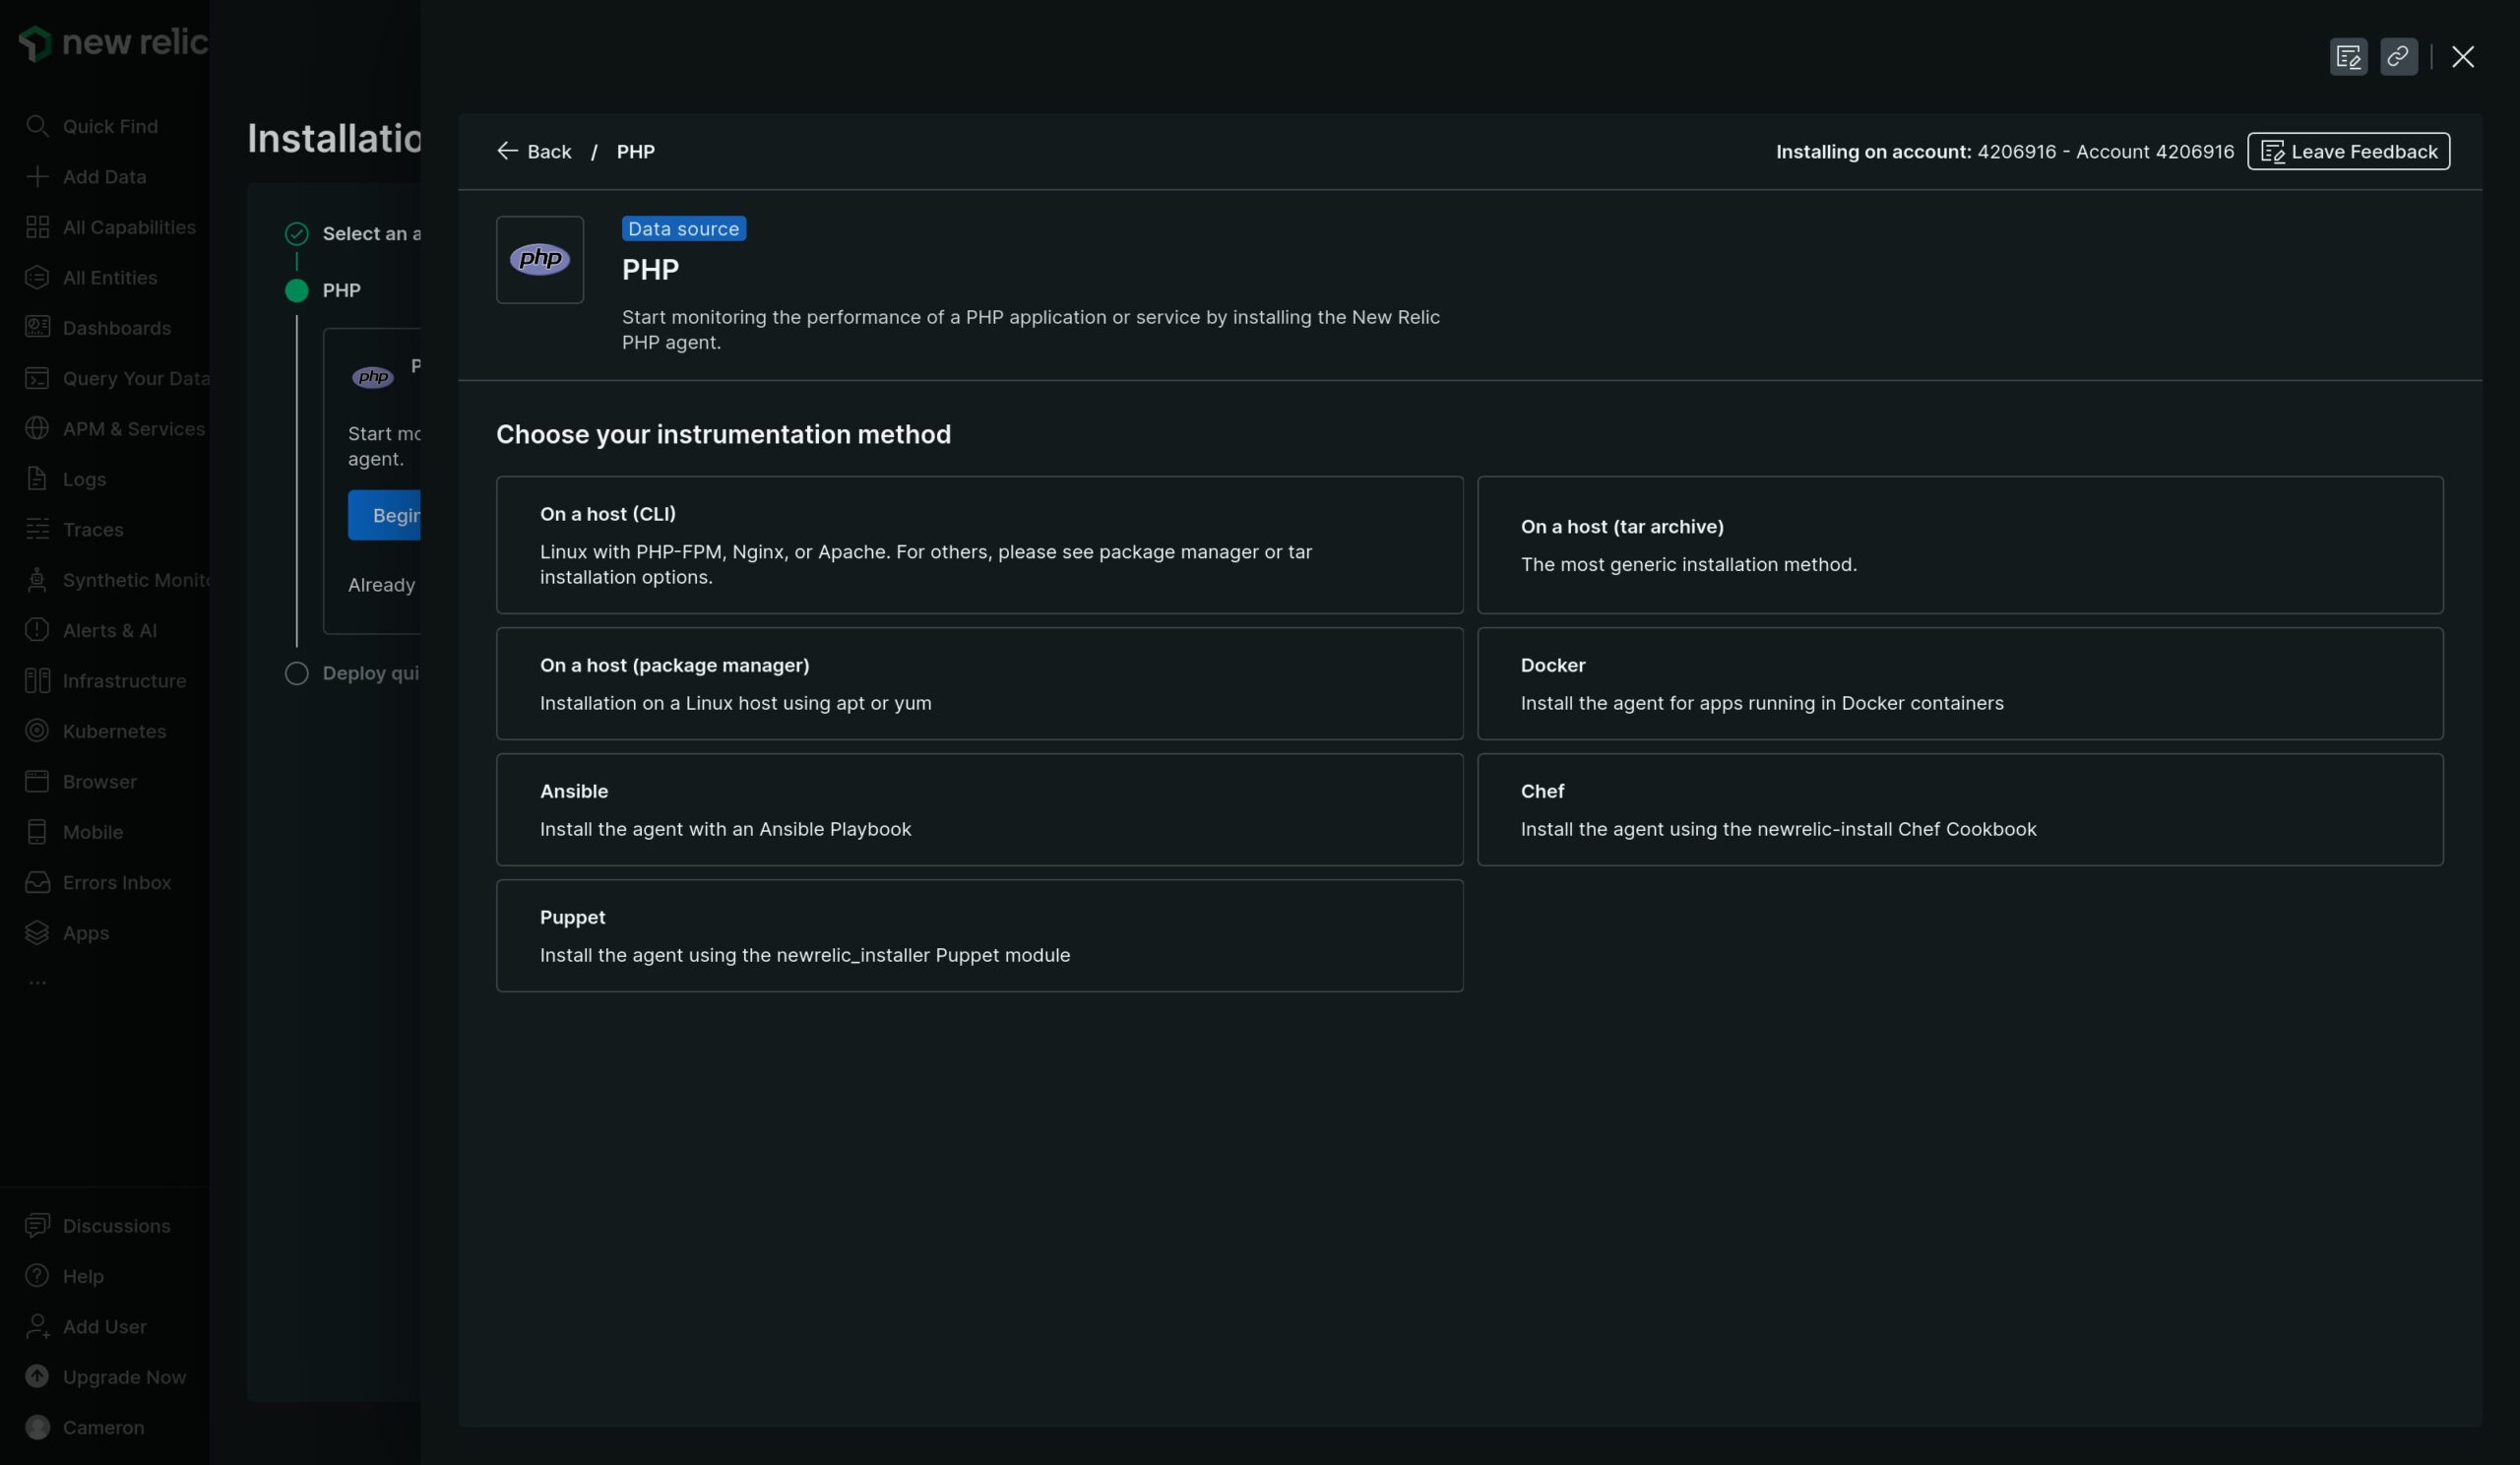This screenshot has width=2520, height=1465.
Task: Select On a host CLI method
Action: [979, 544]
